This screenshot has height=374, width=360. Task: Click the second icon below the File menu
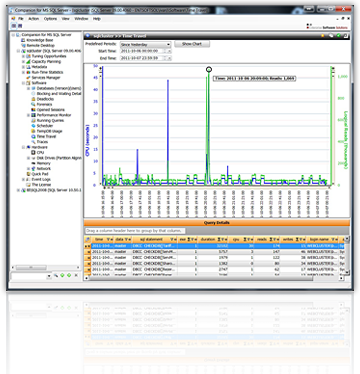tap(20, 26)
